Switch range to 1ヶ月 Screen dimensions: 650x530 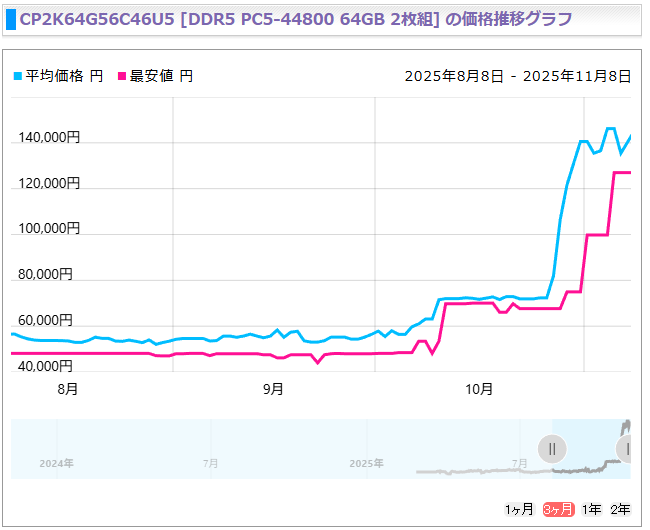[519, 509]
